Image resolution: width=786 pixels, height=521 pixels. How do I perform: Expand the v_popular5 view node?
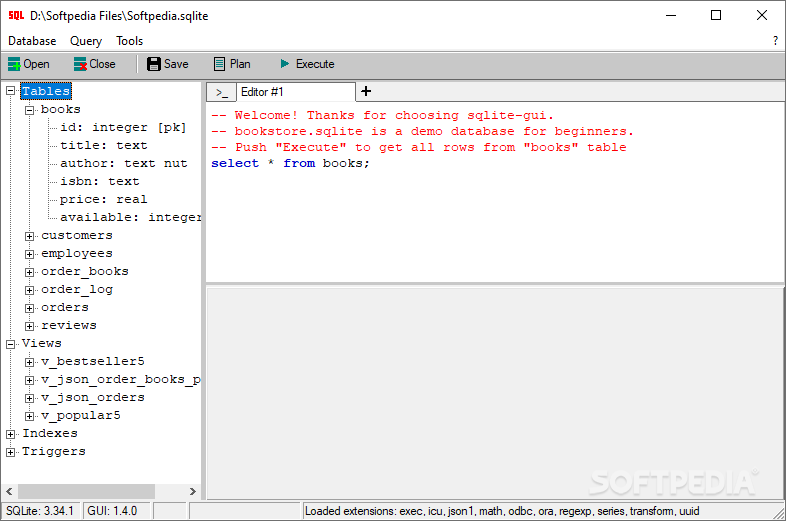[30, 416]
